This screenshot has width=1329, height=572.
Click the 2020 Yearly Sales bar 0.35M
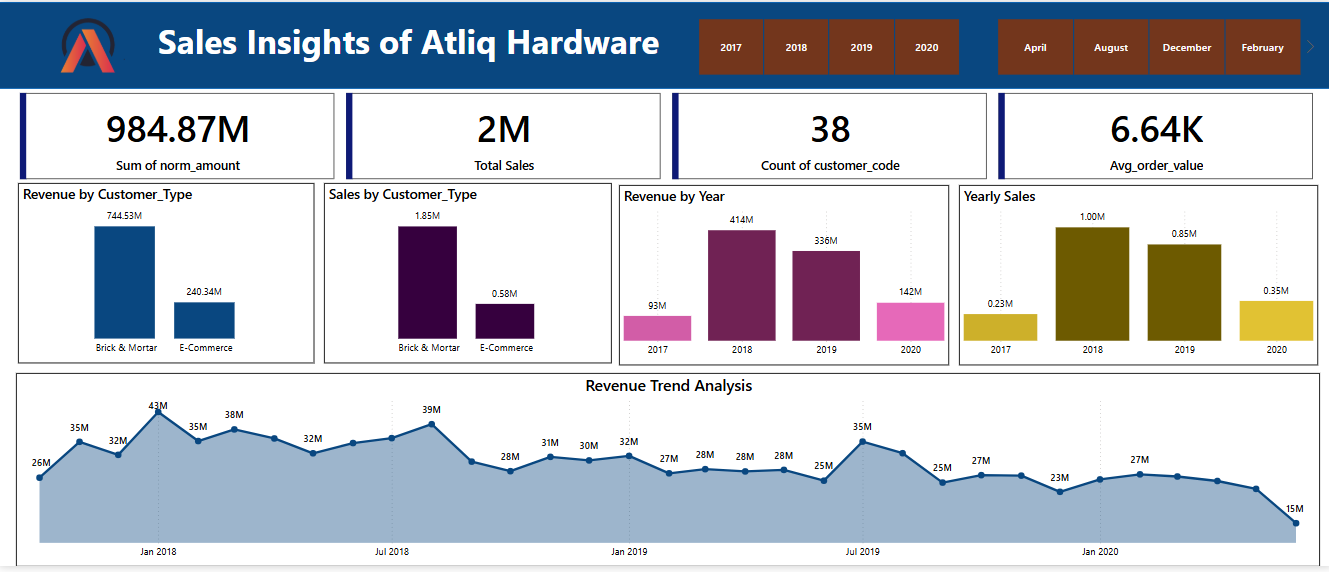pyautogui.click(x=1276, y=321)
